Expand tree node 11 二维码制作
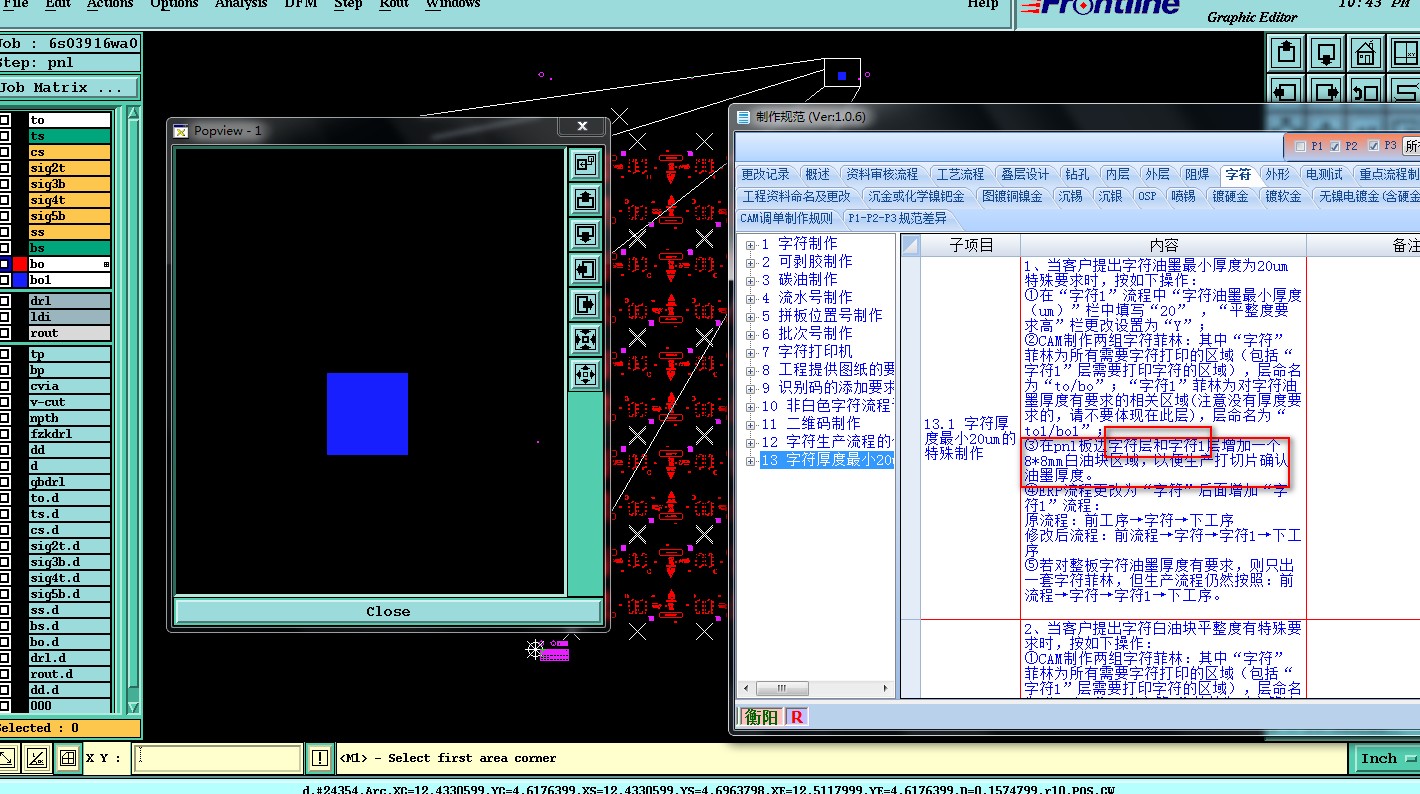Image resolution: width=1420 pixels, height=794 pixels. tap(751, 424)
